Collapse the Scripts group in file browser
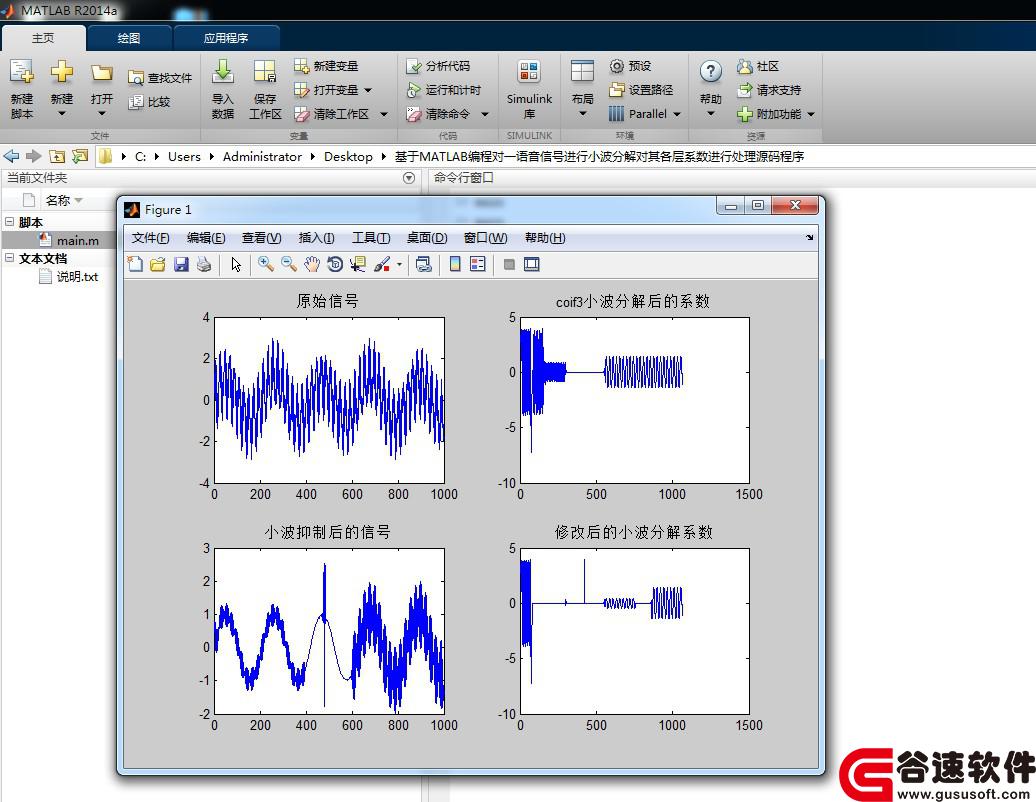 point(10,222)
